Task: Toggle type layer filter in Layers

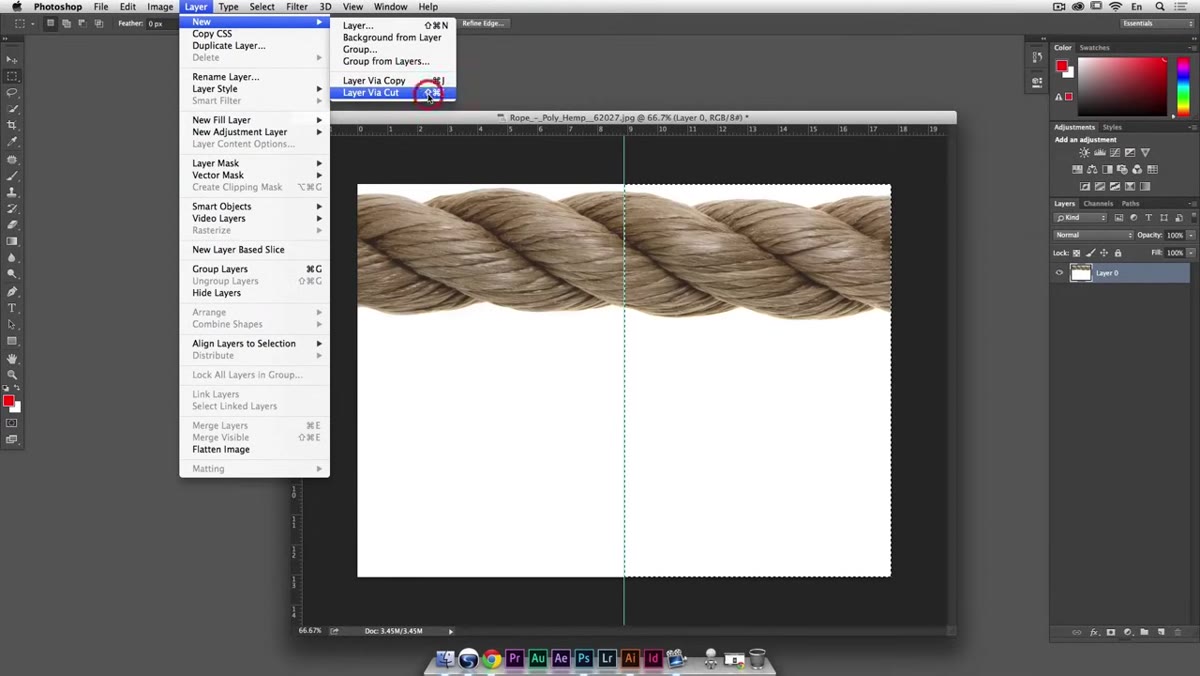Action: [1148, 218]
